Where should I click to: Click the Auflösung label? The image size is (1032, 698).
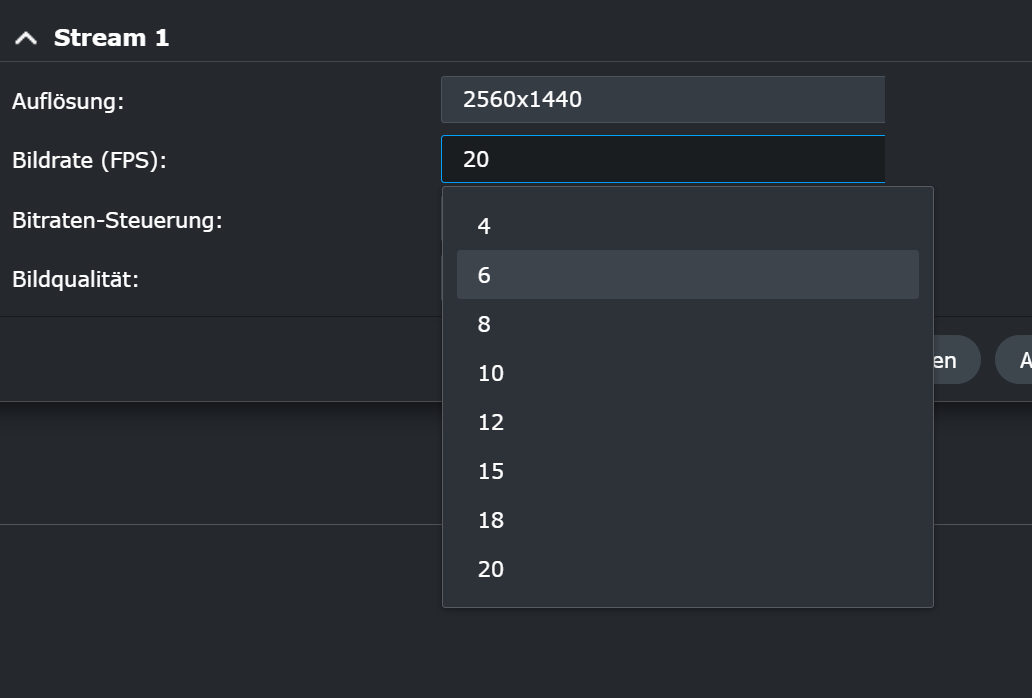pyautogui.click(x=68, y=101)
